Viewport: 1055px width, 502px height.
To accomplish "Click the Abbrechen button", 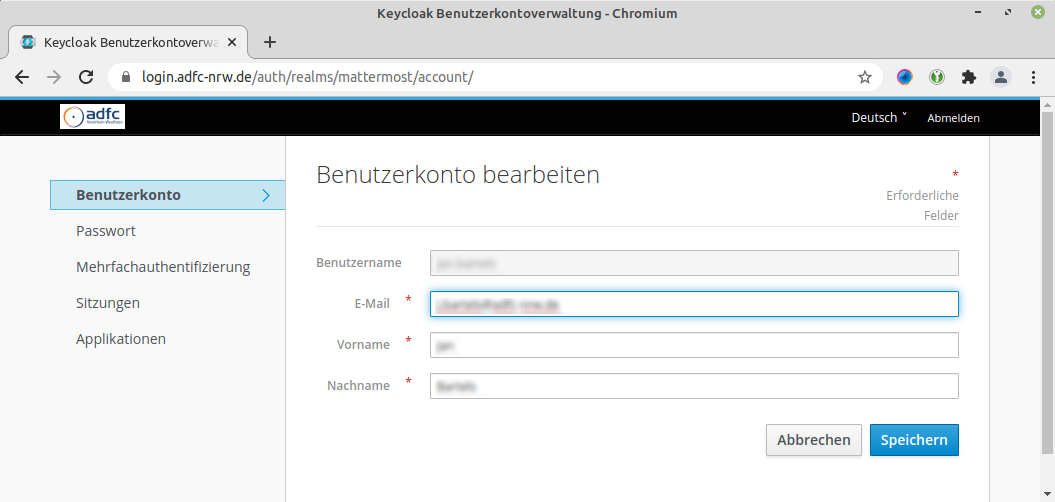I will click(813, 440).
